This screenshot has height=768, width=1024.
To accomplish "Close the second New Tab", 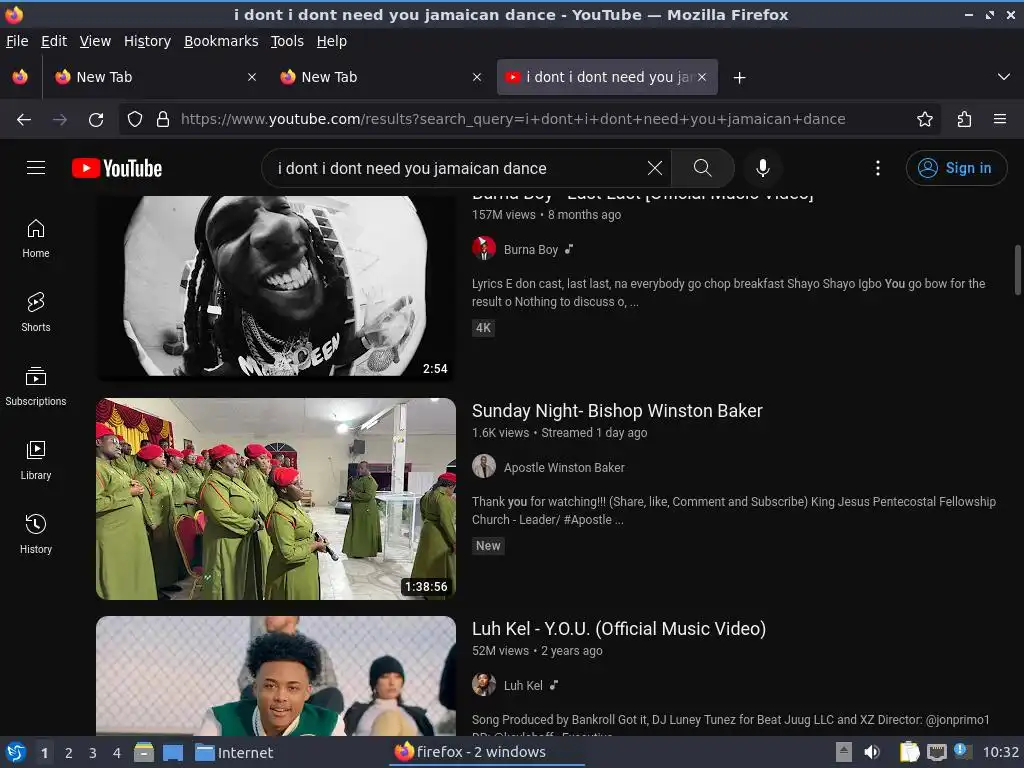I will [x=477, y=77].
